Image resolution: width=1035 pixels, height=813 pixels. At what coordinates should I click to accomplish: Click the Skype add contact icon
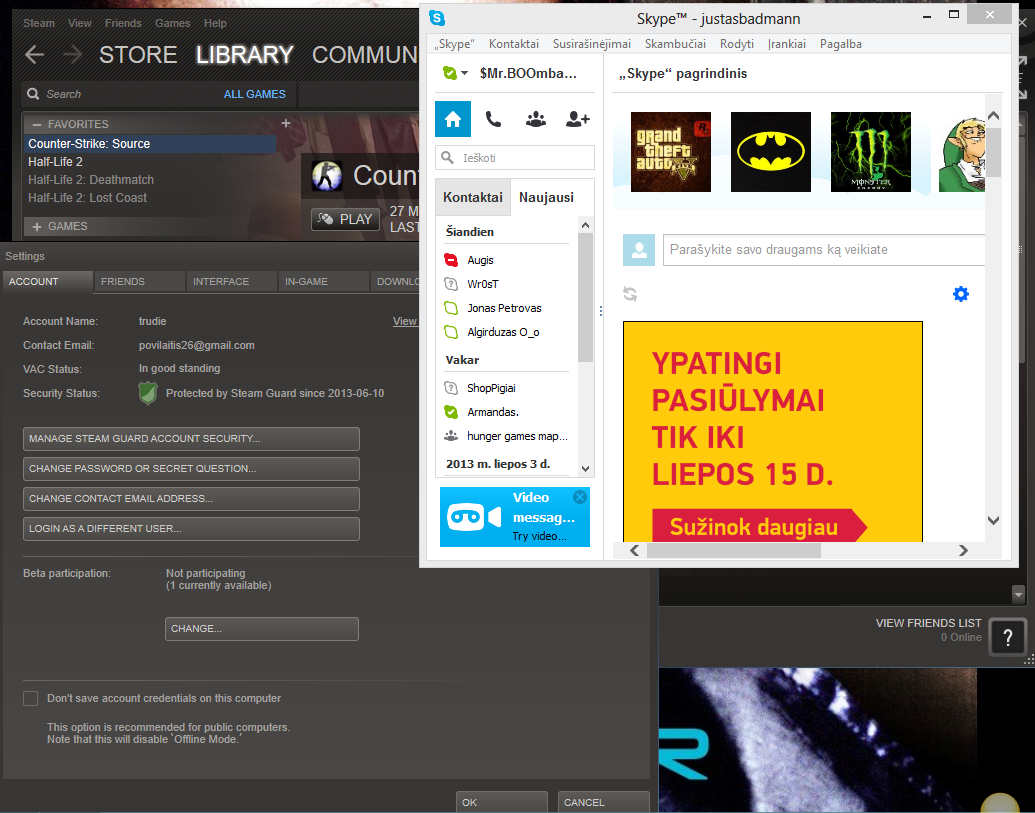point(578,119)
